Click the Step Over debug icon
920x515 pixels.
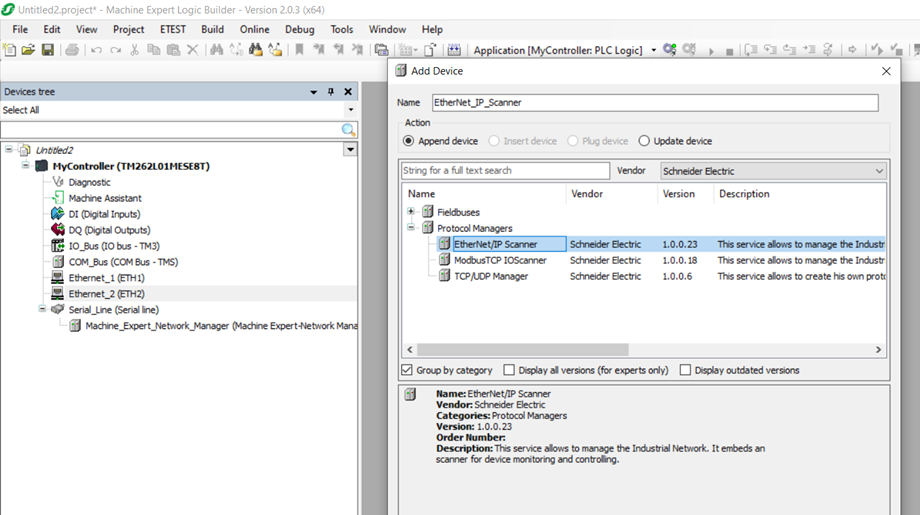click(x=750, y=50)
